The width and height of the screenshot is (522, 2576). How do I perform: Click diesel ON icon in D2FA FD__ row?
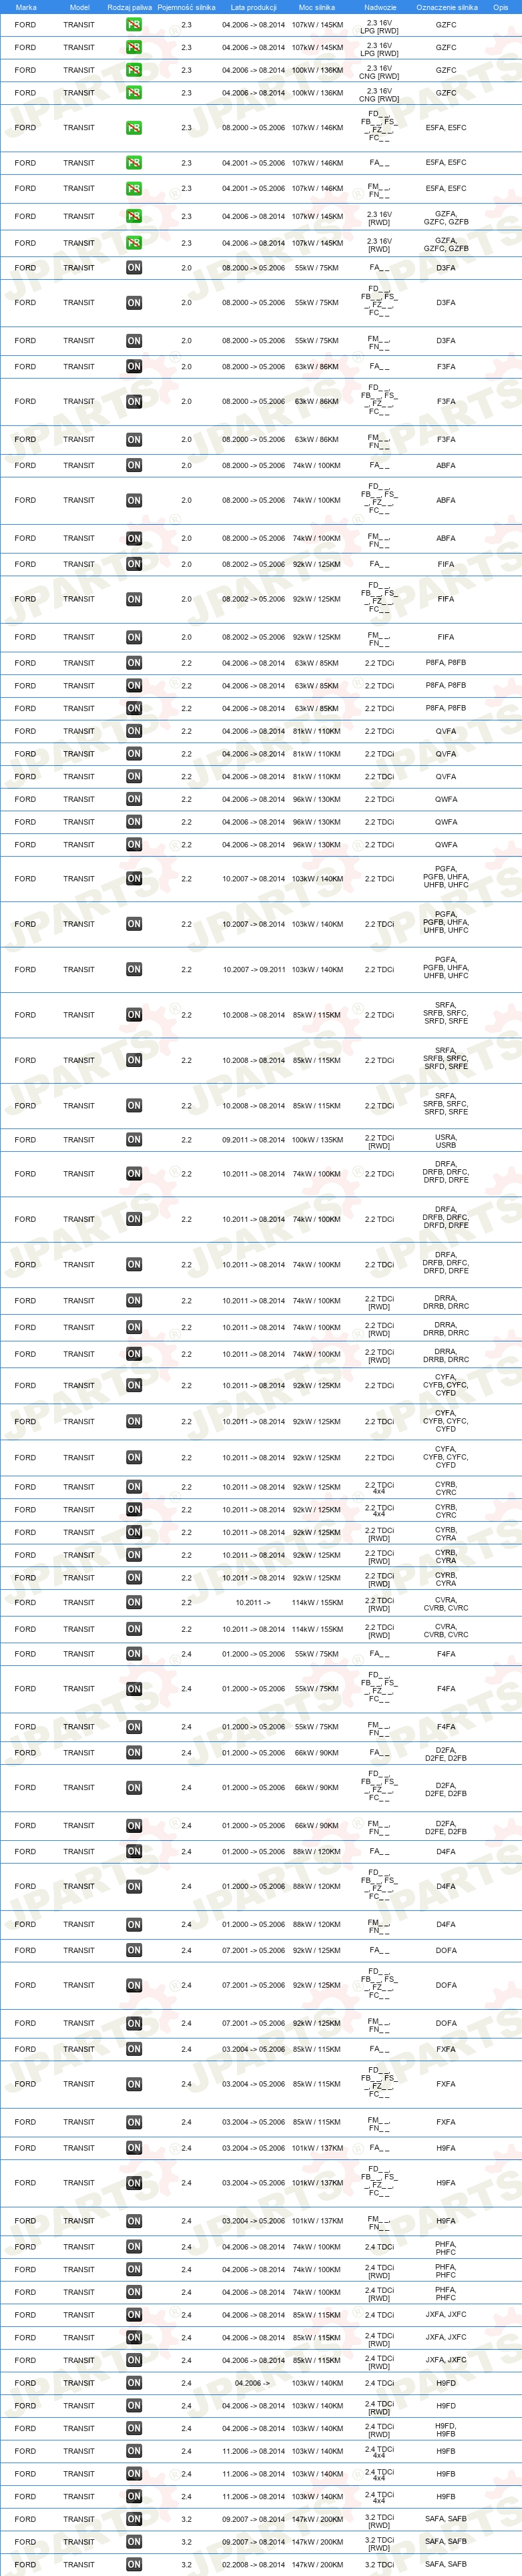[134, 1788]
